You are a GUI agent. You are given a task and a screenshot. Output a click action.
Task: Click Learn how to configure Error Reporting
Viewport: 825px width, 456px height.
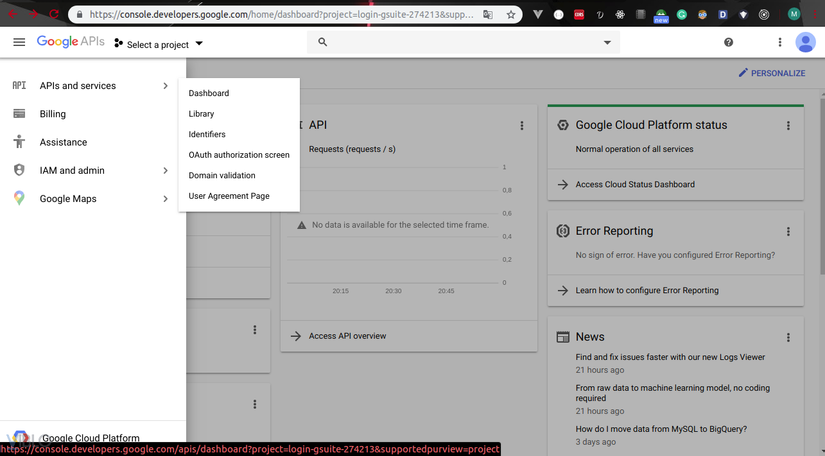click(x=647, y=290)
